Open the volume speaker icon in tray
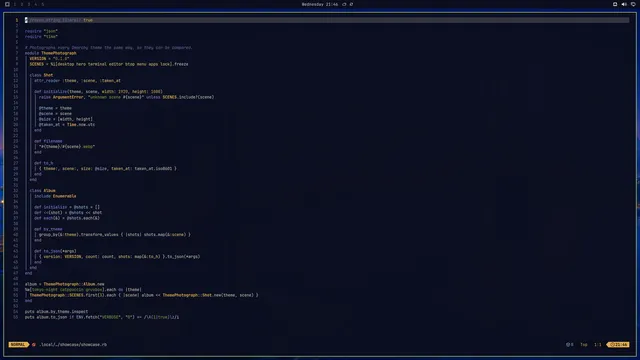 point(624,4)
